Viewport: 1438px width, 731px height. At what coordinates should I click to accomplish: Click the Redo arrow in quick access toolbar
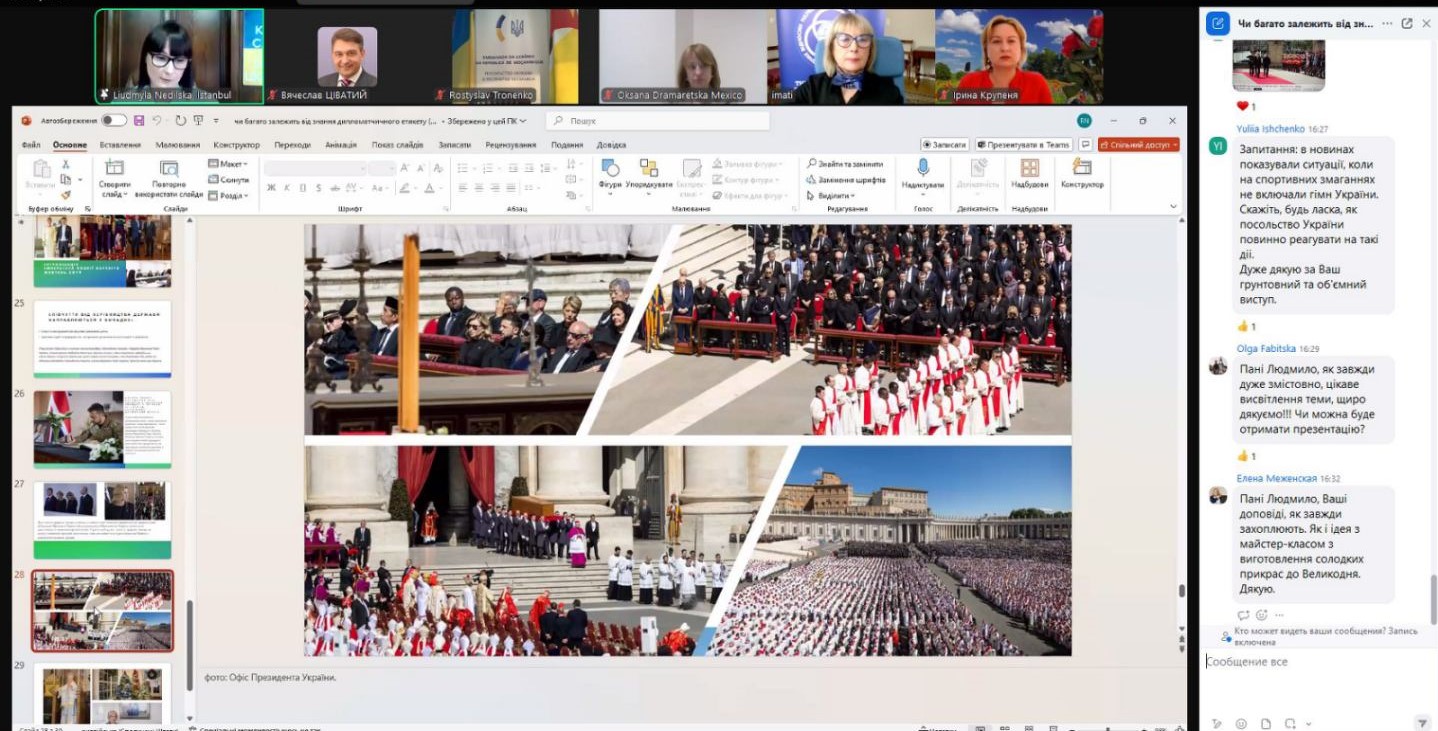click(181, 121)
